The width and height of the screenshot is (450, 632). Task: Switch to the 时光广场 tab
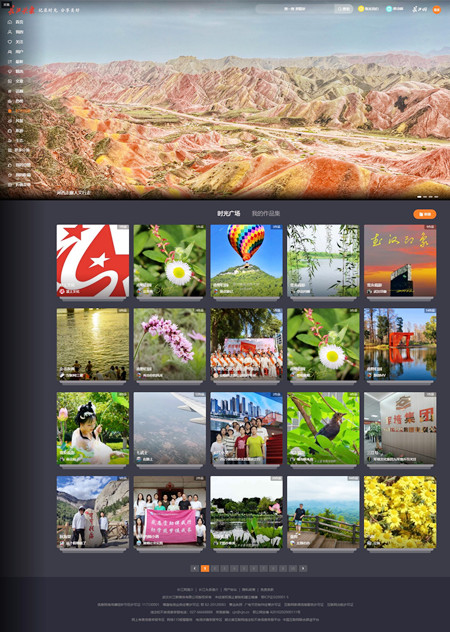pos(229,213)
